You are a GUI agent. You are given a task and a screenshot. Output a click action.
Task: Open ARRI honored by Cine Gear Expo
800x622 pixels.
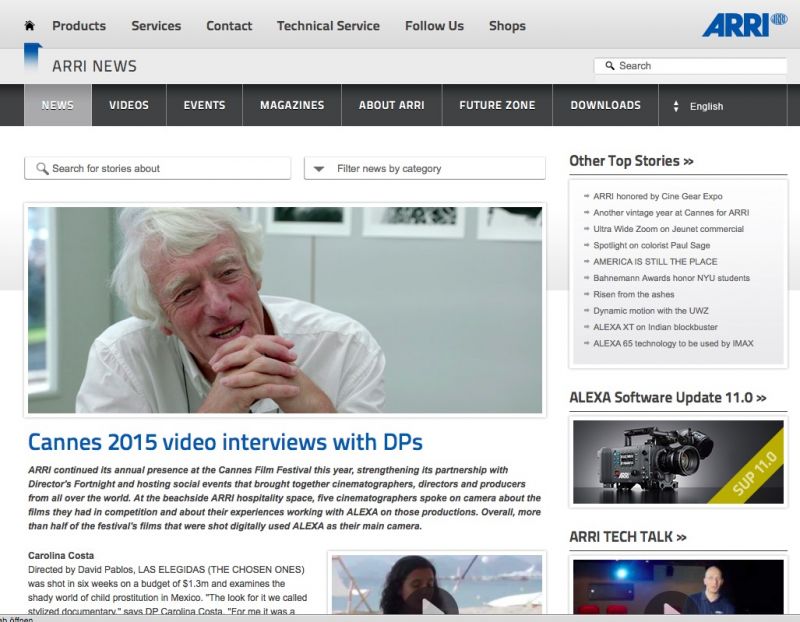pyautogui.click(x=658, y=196)
